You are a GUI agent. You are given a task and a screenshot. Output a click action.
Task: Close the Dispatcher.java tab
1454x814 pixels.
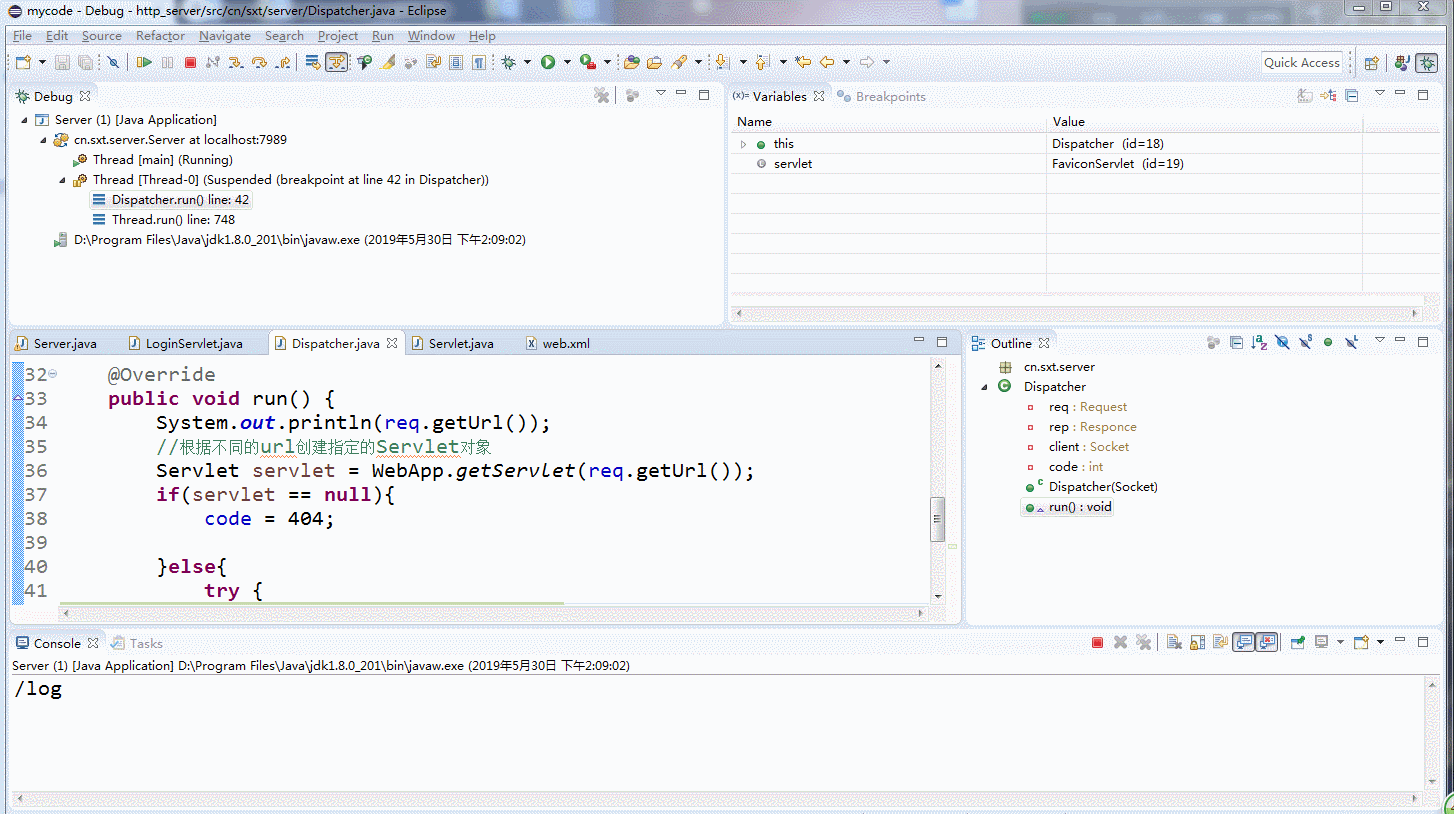[x=393, y=343]
